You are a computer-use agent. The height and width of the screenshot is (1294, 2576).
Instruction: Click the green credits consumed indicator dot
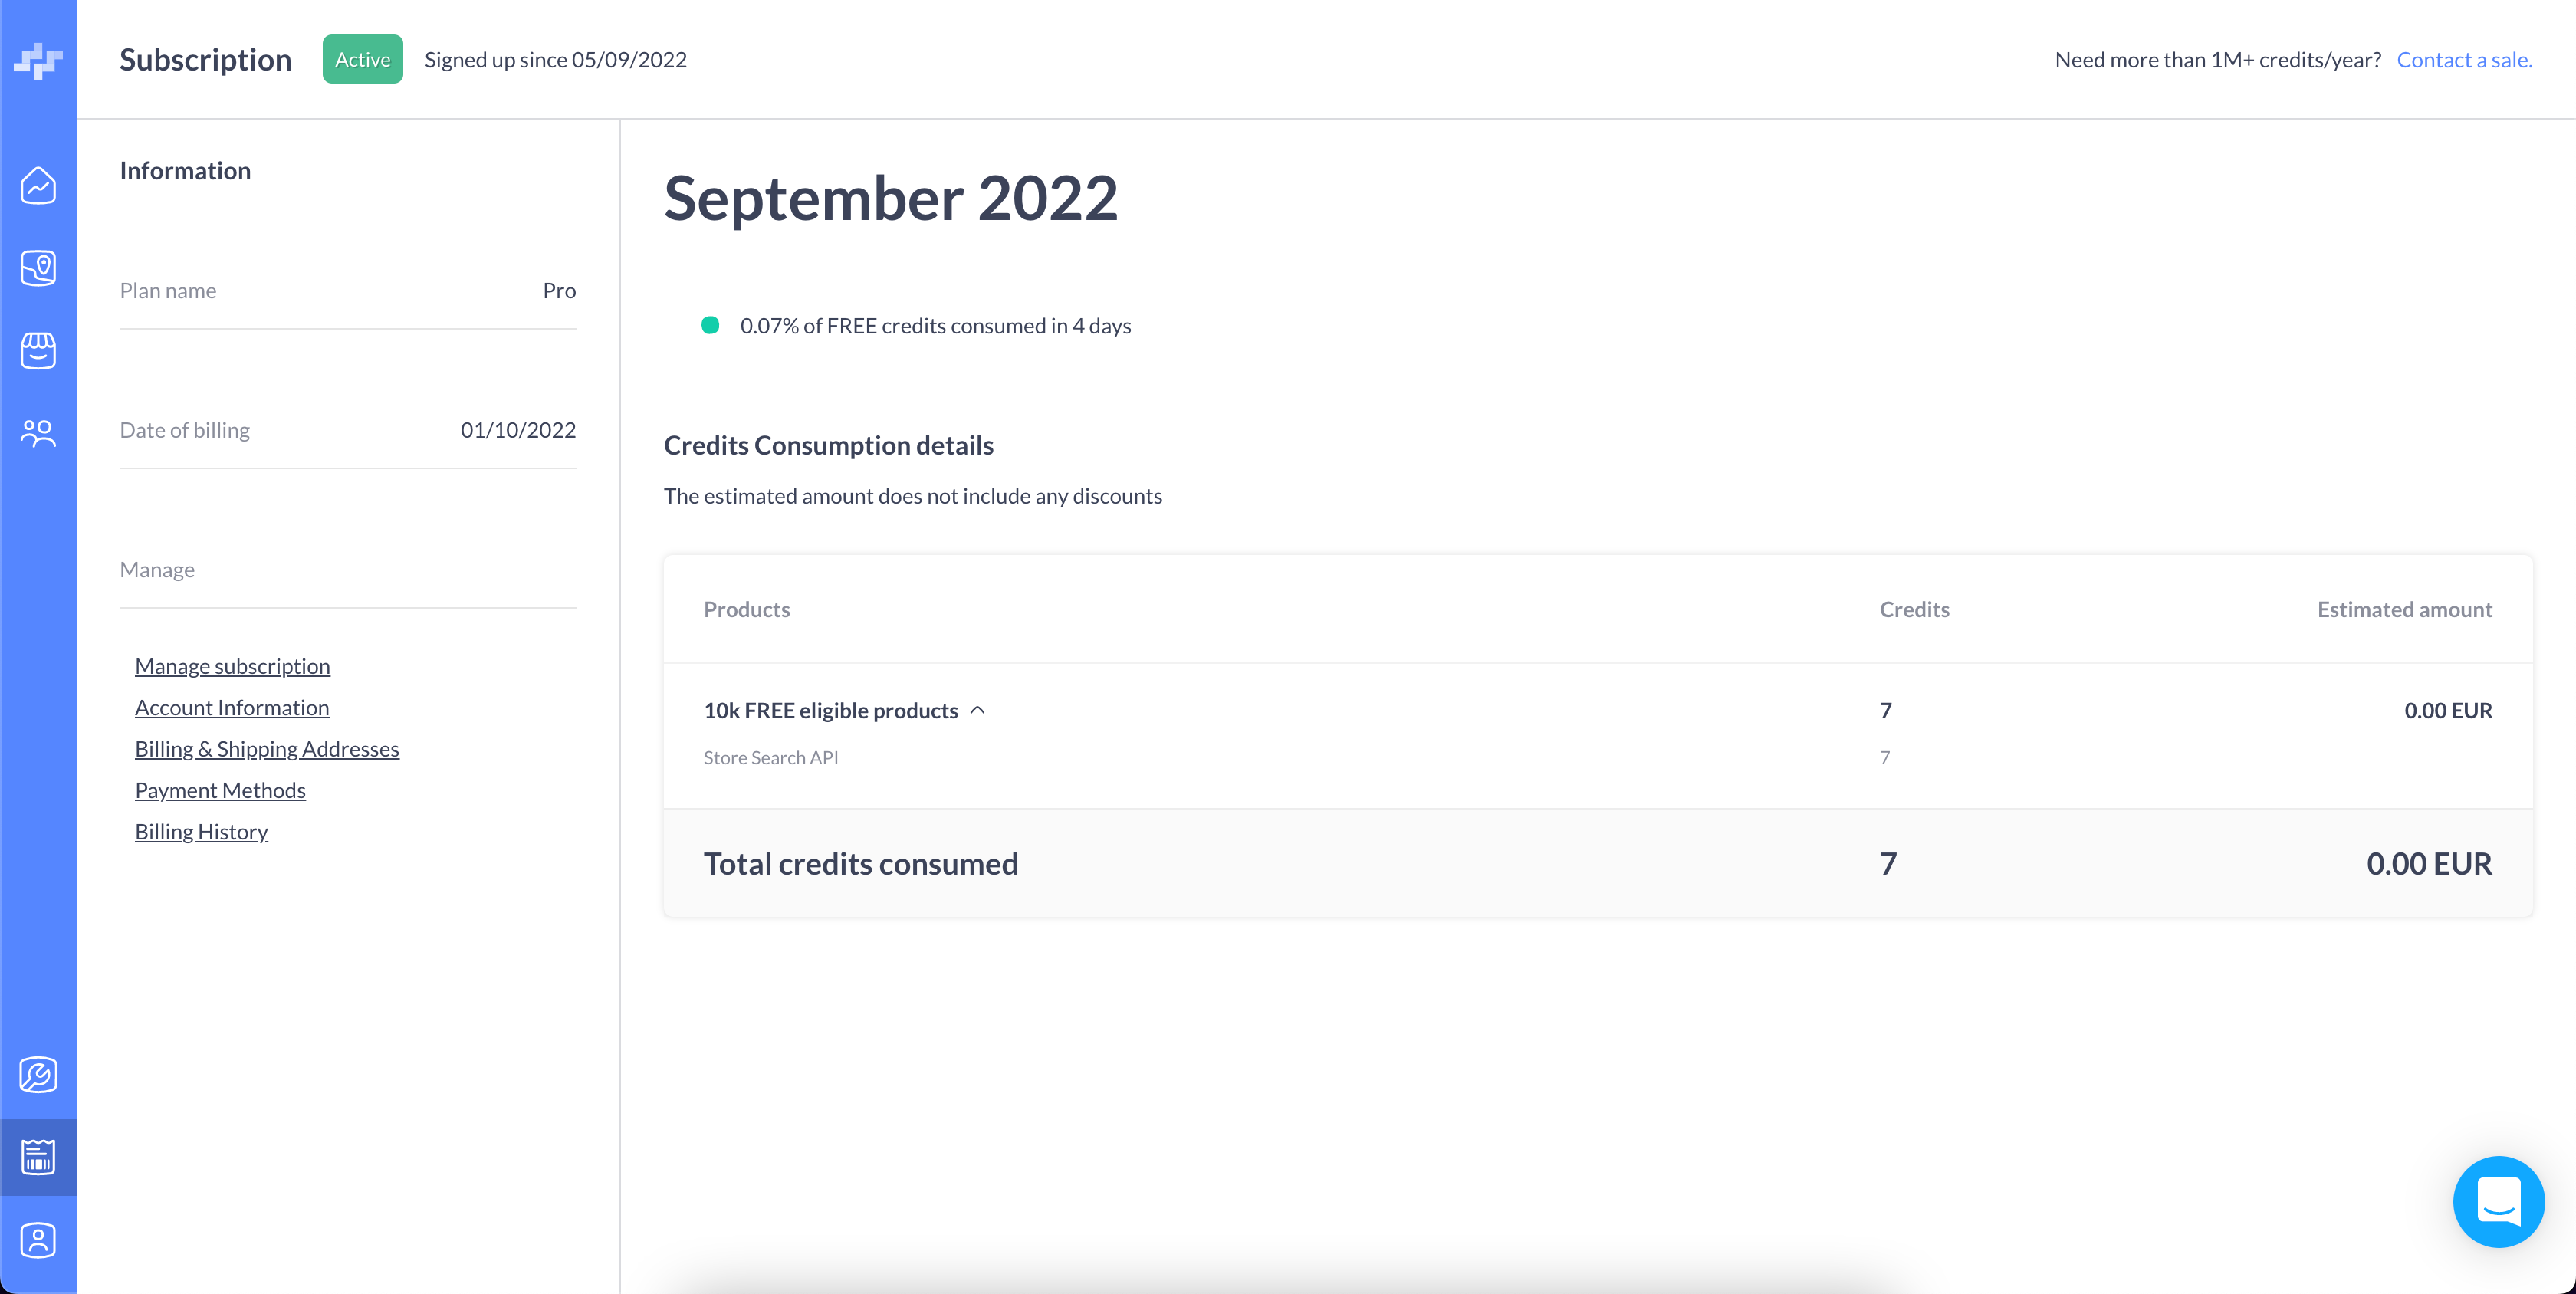pyautogui.click(x=710, y=325)
